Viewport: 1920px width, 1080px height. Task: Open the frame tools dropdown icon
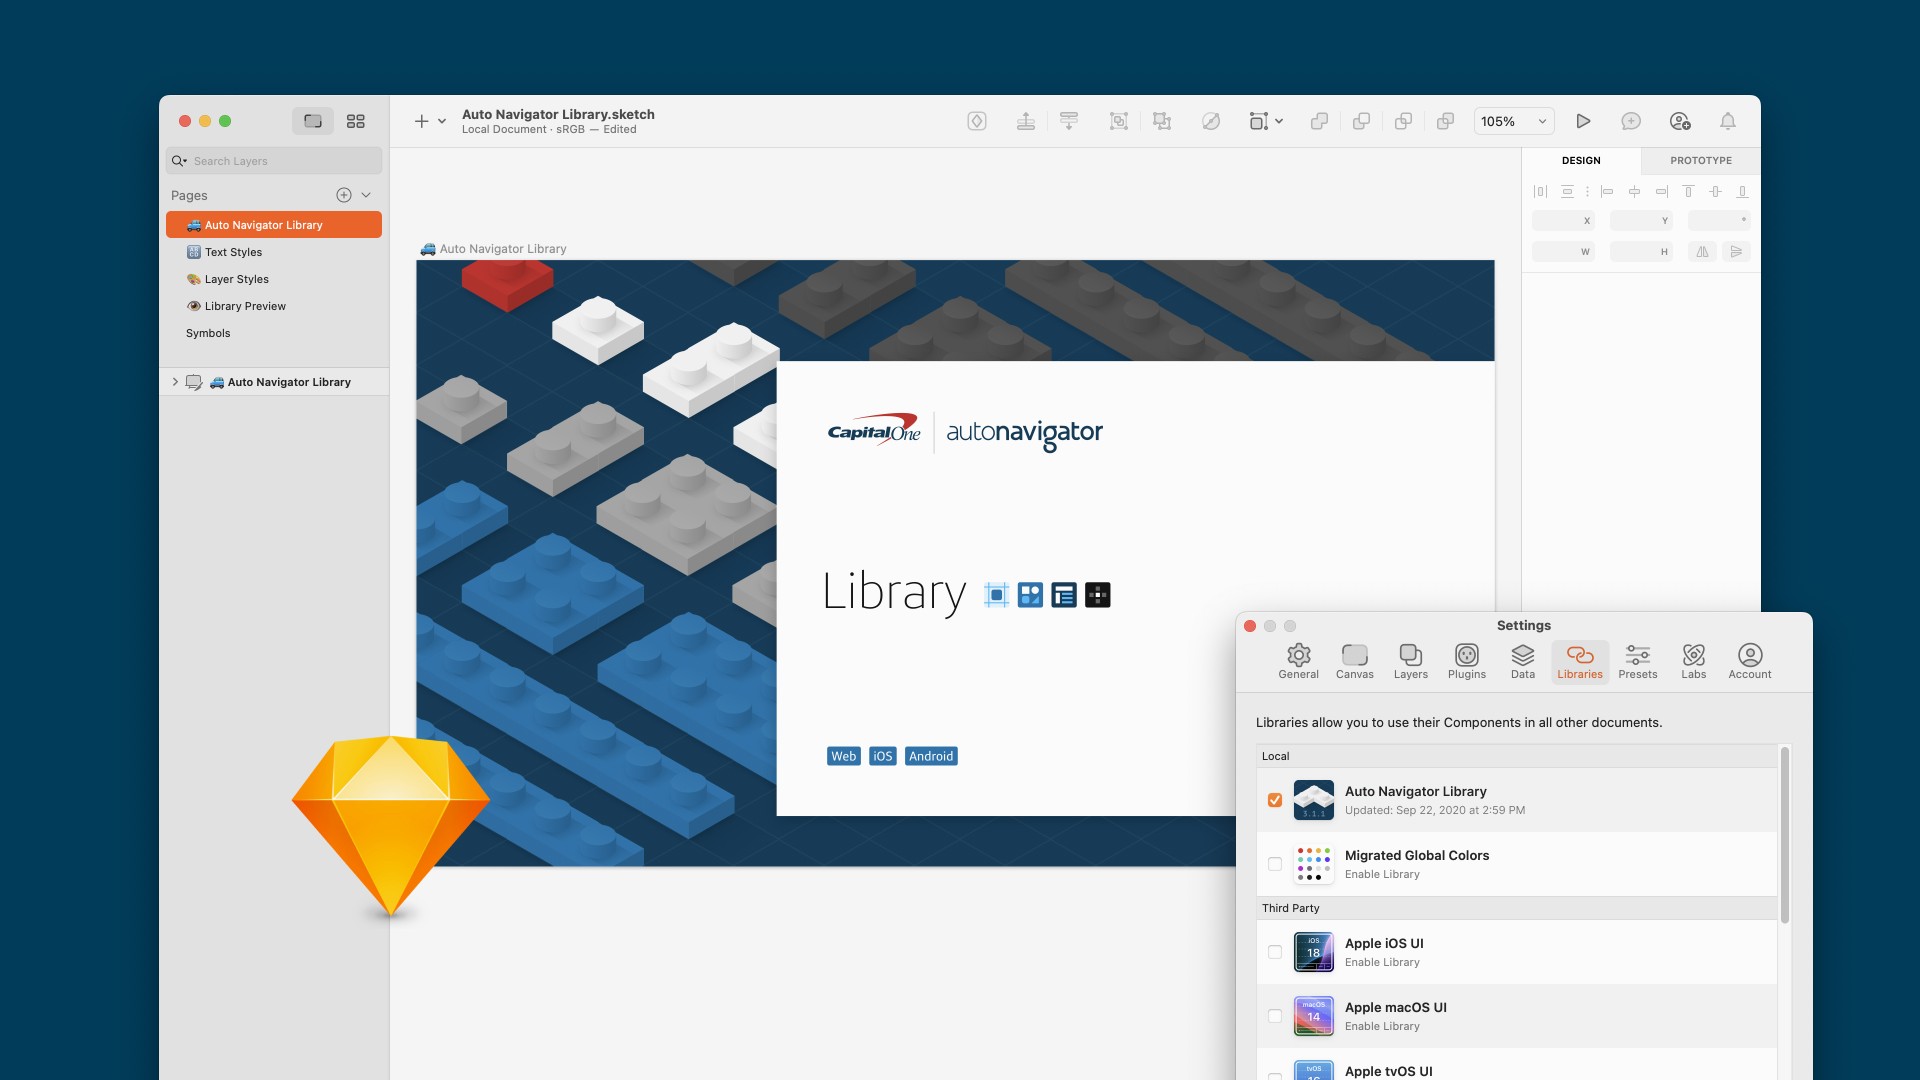[x=1265, y=121]
